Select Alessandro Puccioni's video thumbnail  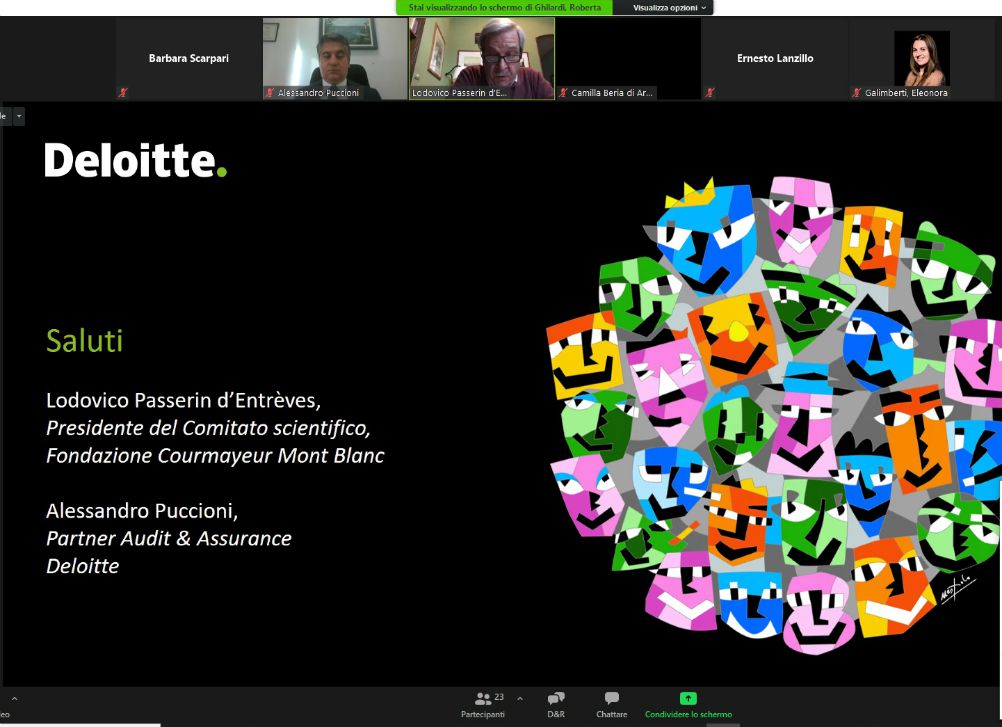335,58
